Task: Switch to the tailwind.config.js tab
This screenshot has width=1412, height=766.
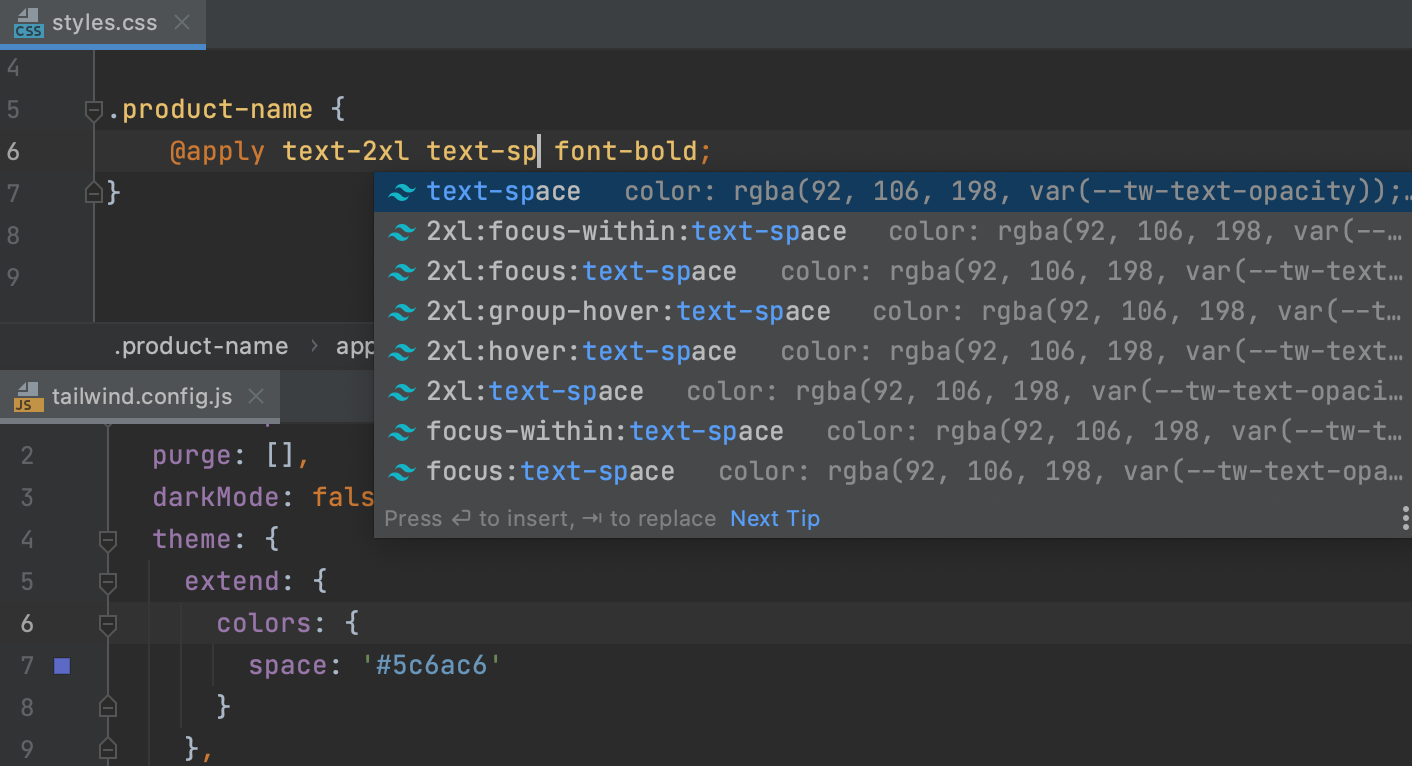Action: (141, 397)
